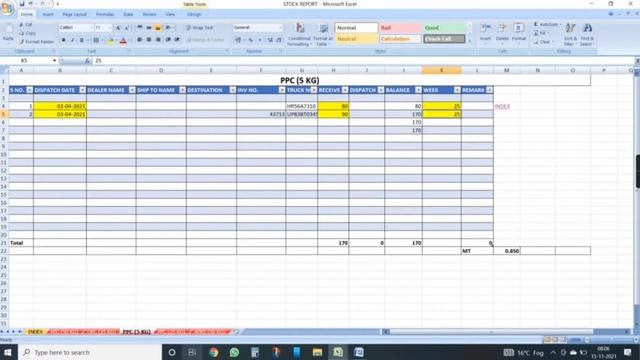The image size is (640, 360).
Task: Toggle underline formatting
Action: (x=81, y=40)
